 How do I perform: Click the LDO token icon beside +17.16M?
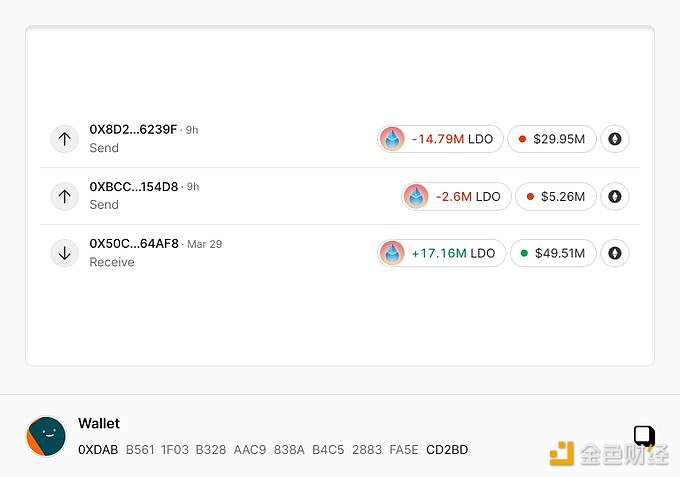pyautogui.click(x=392, y=253)
